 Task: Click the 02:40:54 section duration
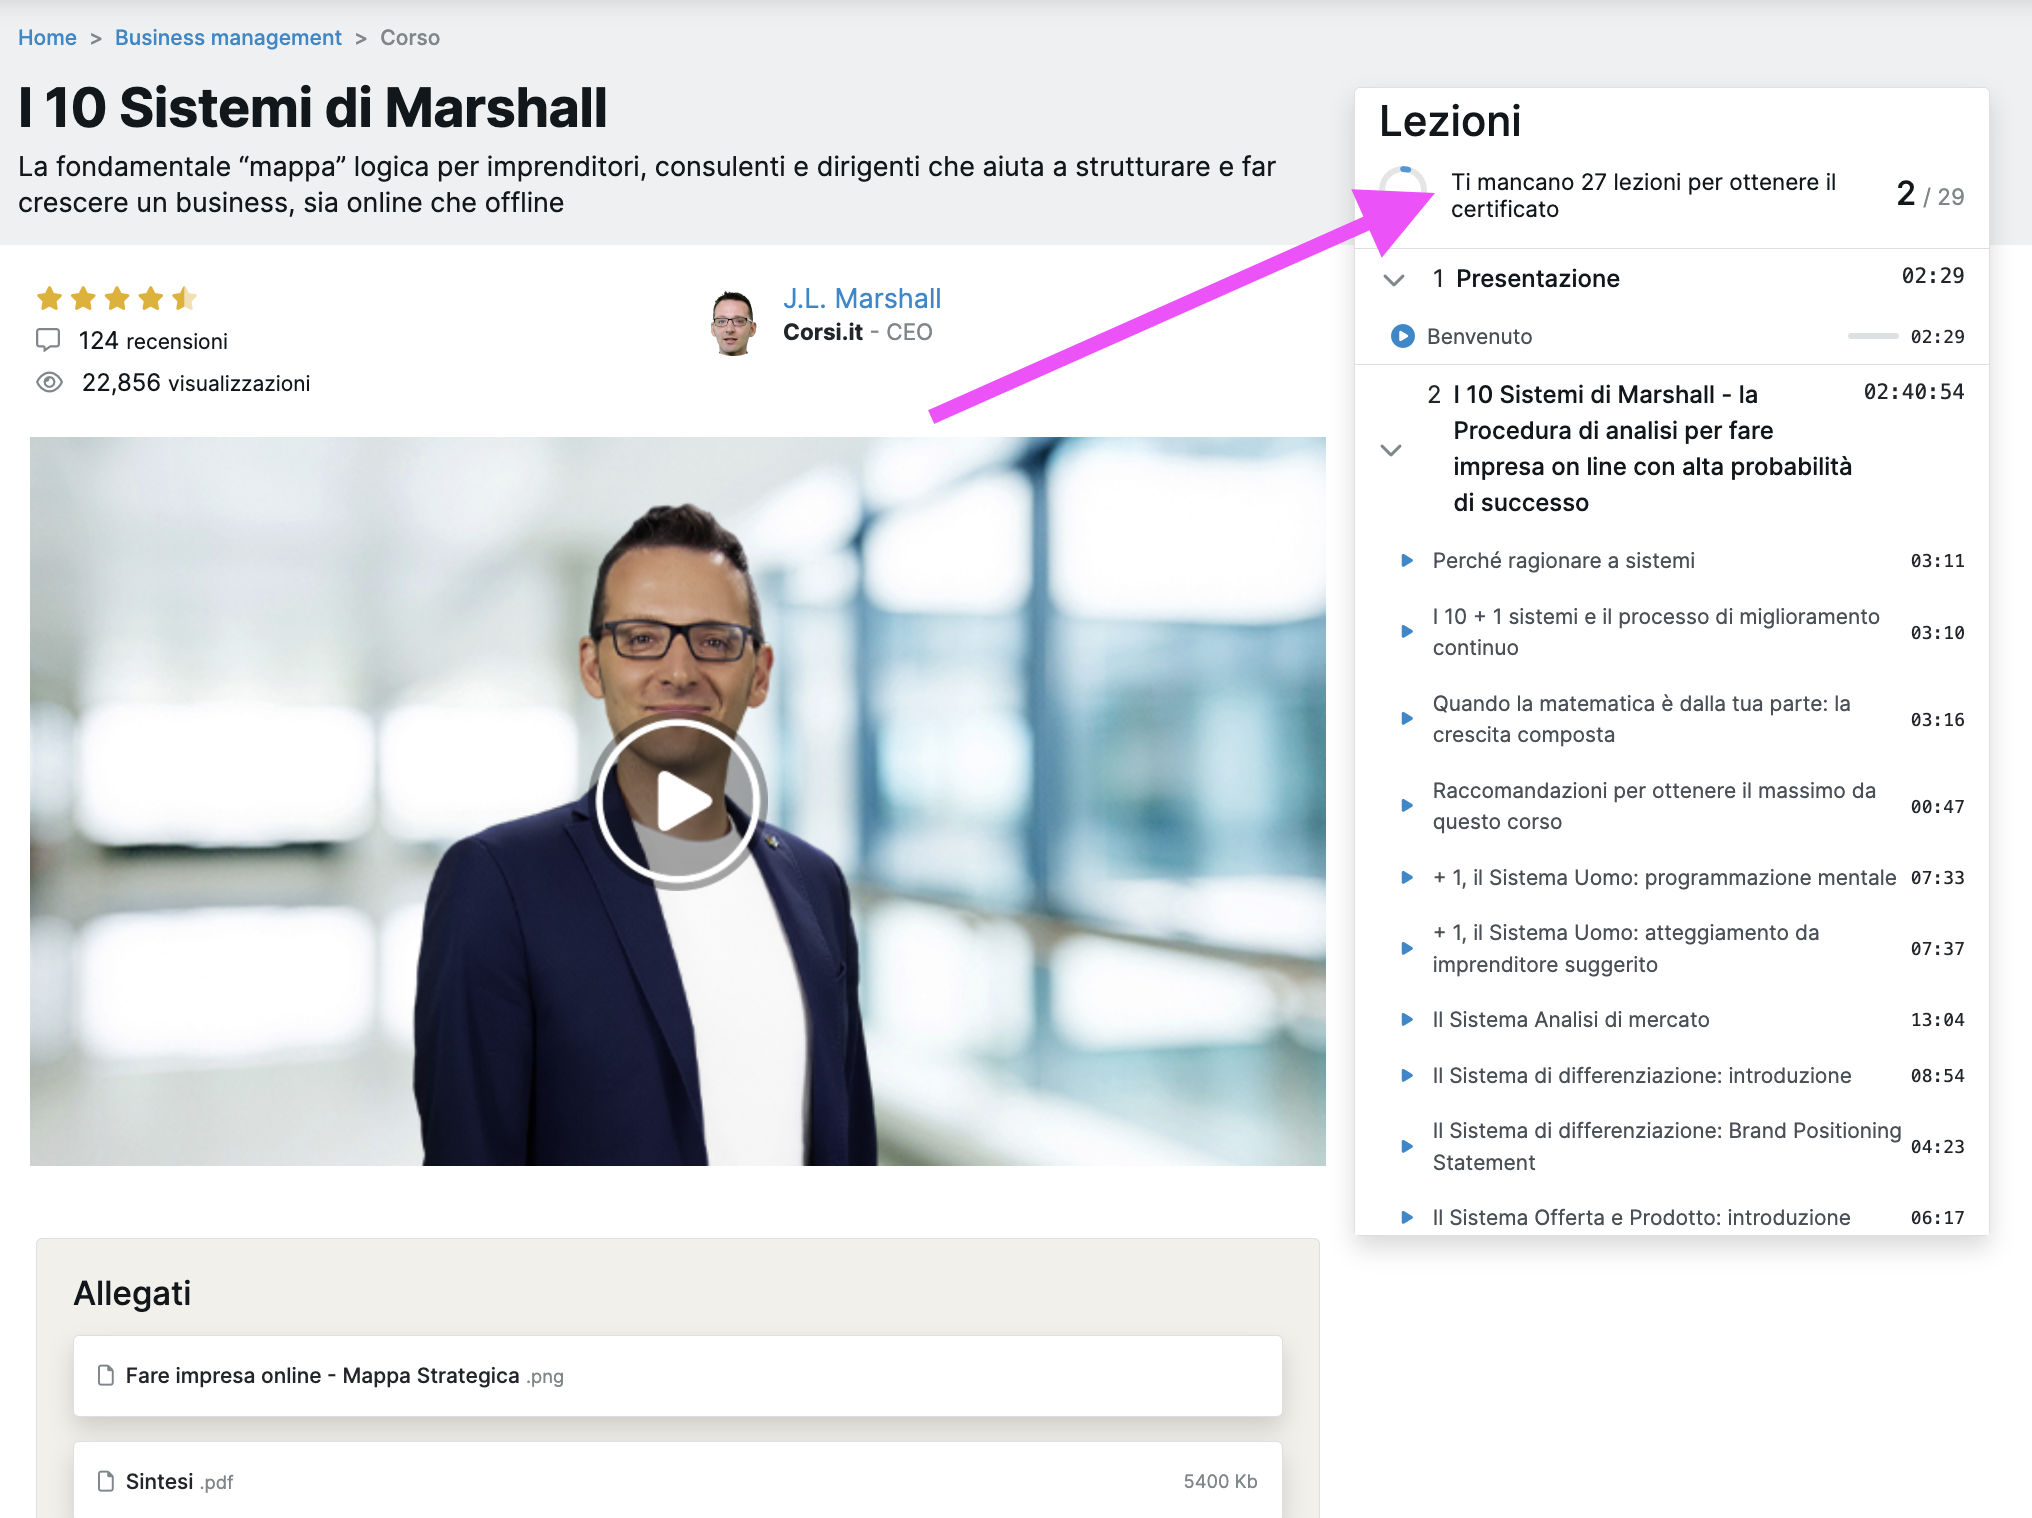tap(1913, 392)
